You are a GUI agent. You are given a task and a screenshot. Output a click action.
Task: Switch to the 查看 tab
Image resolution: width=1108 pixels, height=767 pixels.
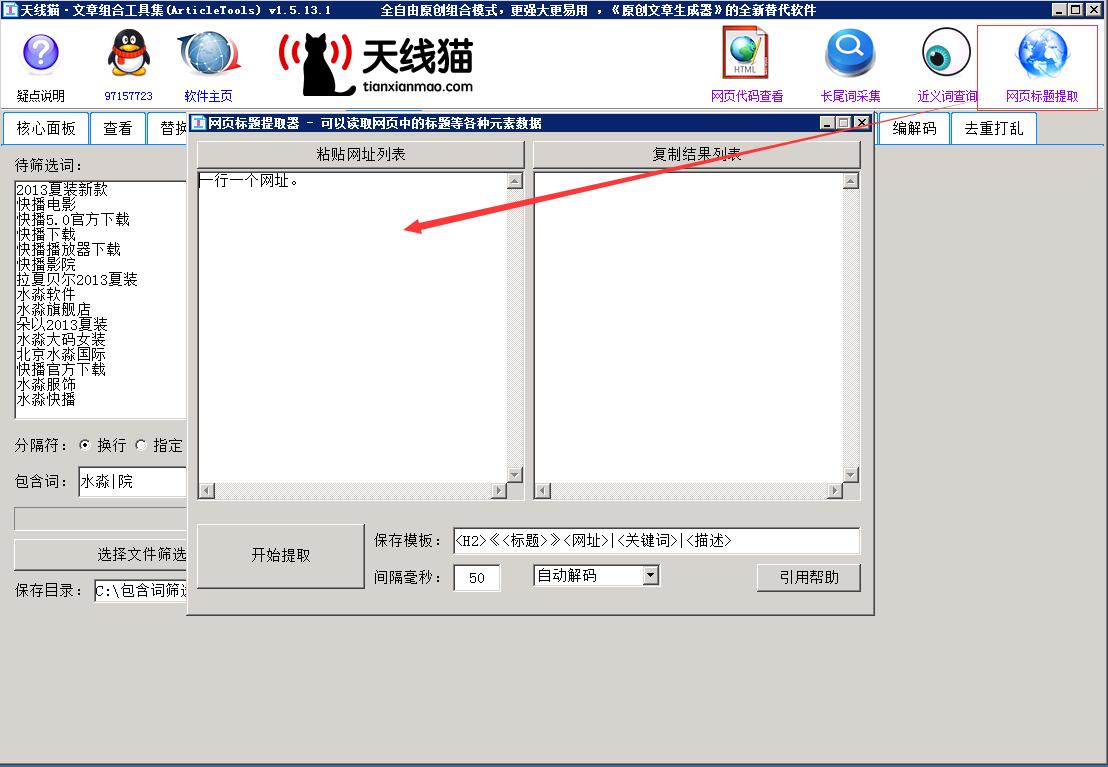point(118,128)
